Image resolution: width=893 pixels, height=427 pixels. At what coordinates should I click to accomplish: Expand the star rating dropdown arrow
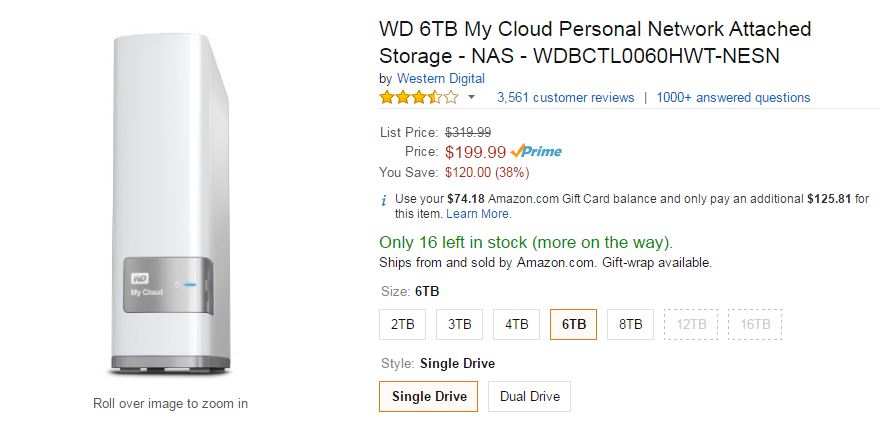pyautogui.click(x=471, y=98)
